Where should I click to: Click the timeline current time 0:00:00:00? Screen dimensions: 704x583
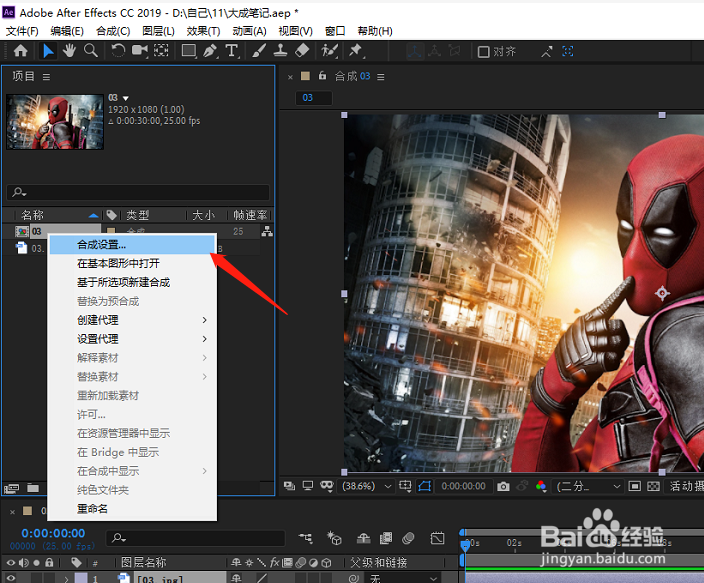point(53,533)
